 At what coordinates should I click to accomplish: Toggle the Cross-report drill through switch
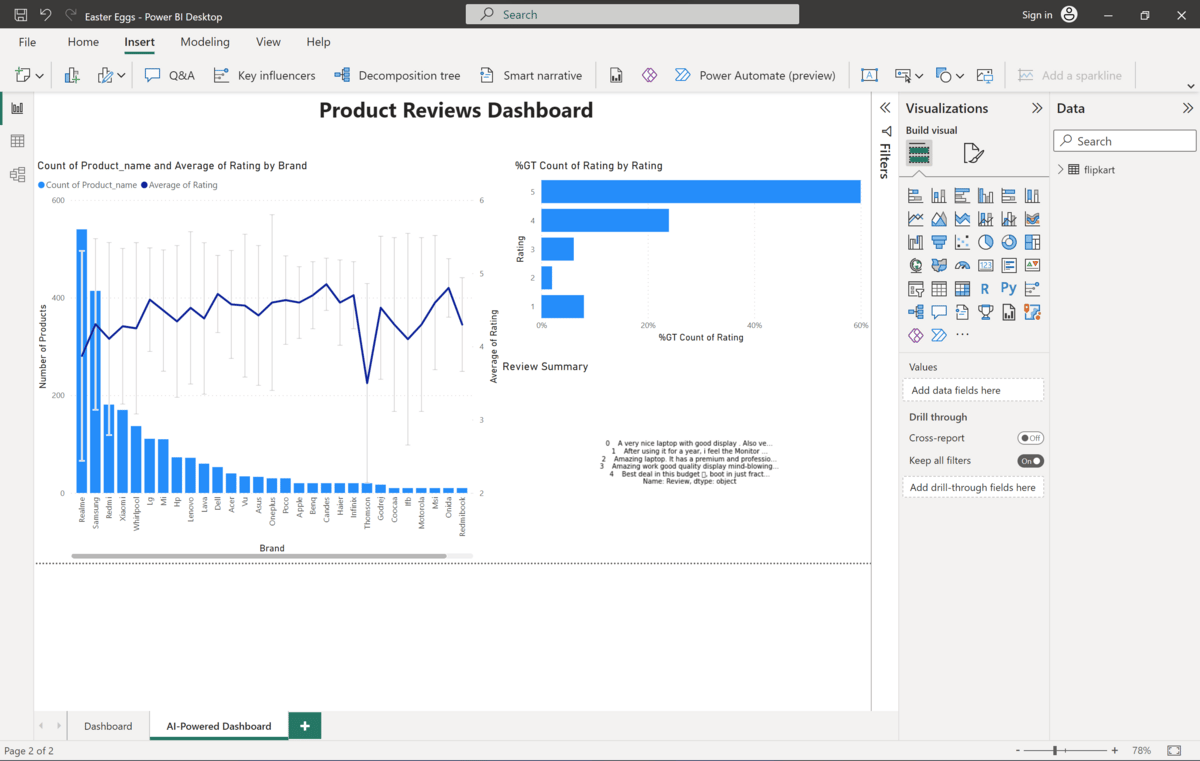click(1030, 438)
